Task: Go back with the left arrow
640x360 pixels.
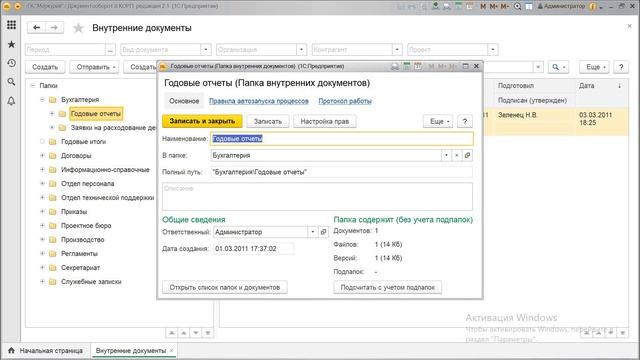Action: [36, 27]
